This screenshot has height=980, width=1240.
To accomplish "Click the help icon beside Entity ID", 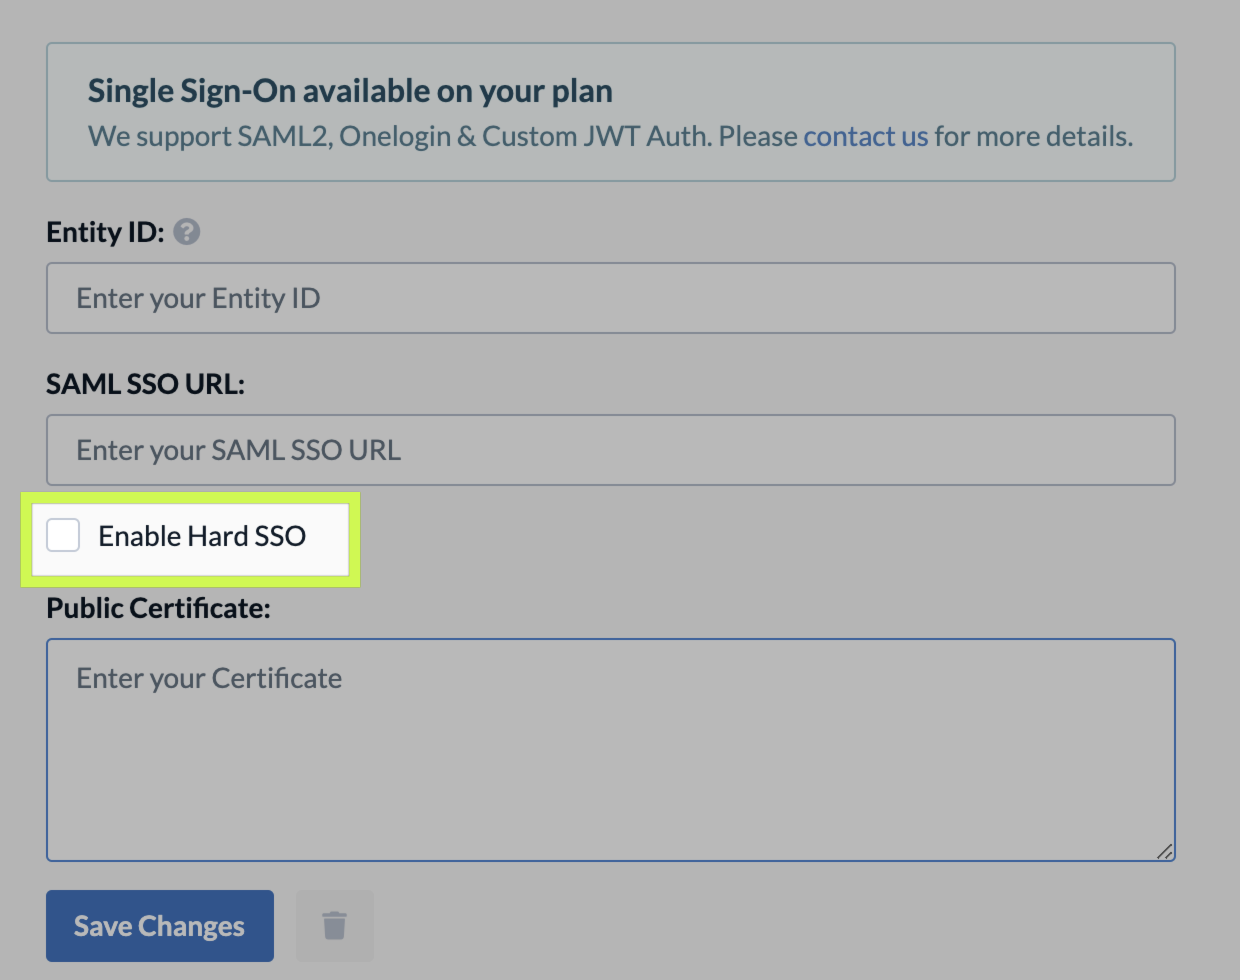I will pos(186,232).
